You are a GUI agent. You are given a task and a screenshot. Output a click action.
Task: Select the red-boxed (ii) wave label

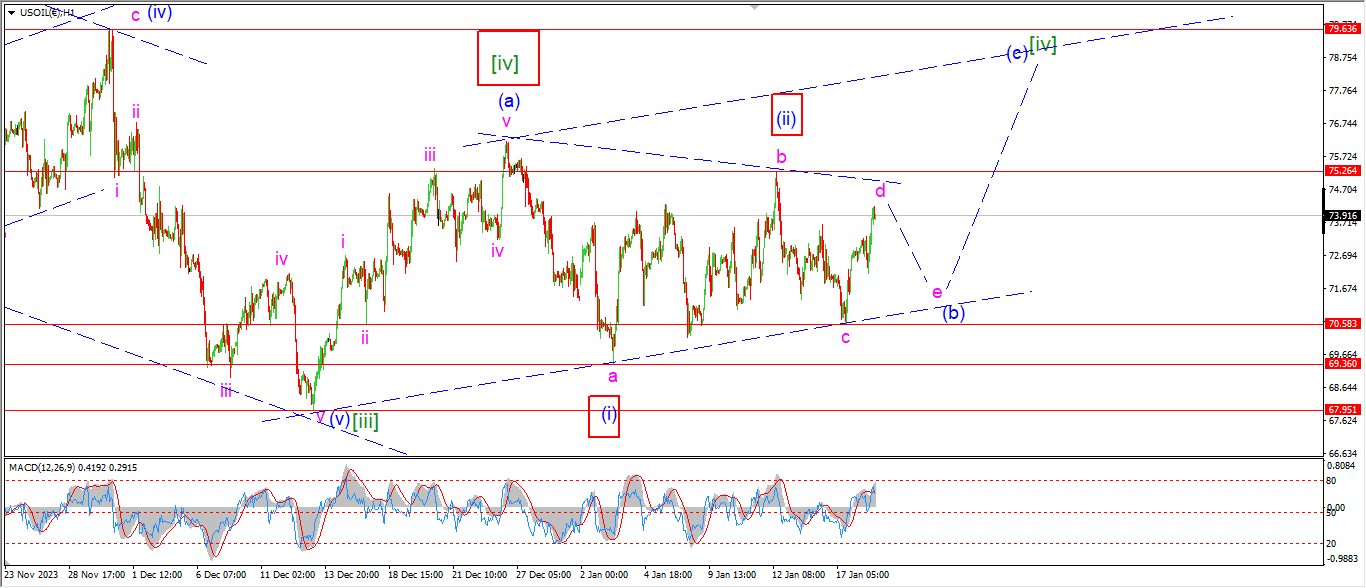click(x=787, y=115)
